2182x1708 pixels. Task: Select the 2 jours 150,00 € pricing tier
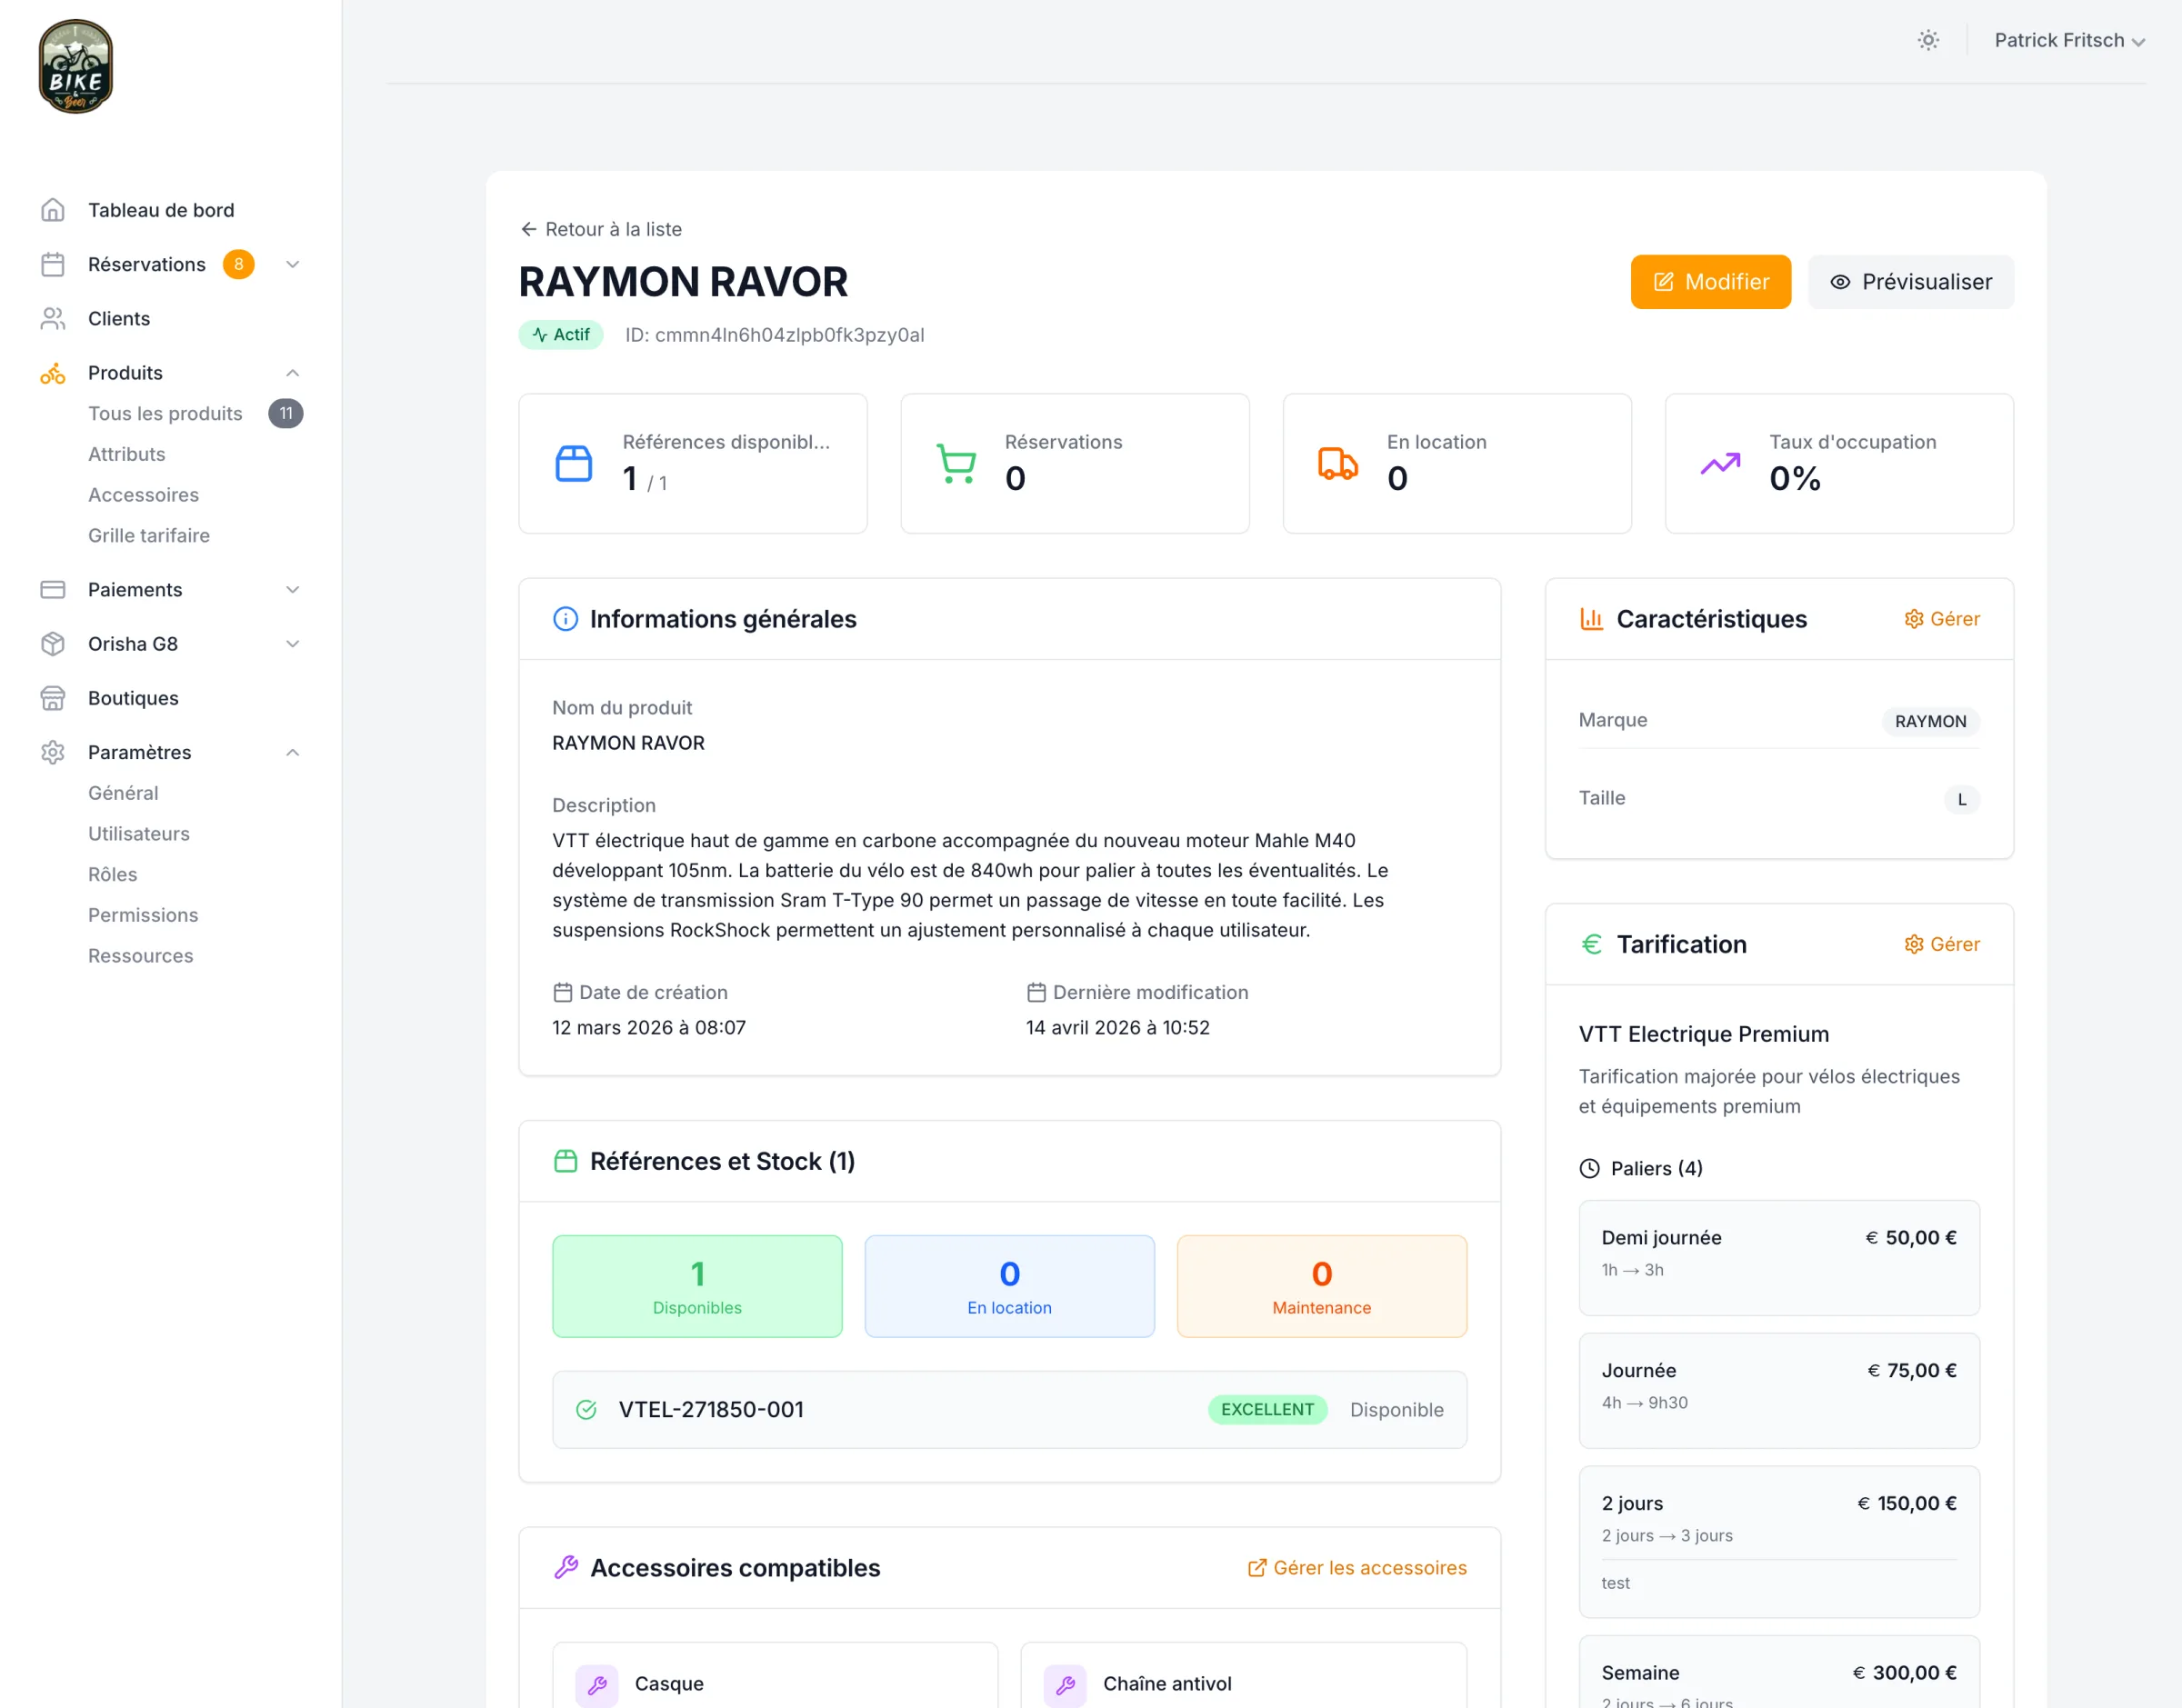click(x=1779, y=1542)
